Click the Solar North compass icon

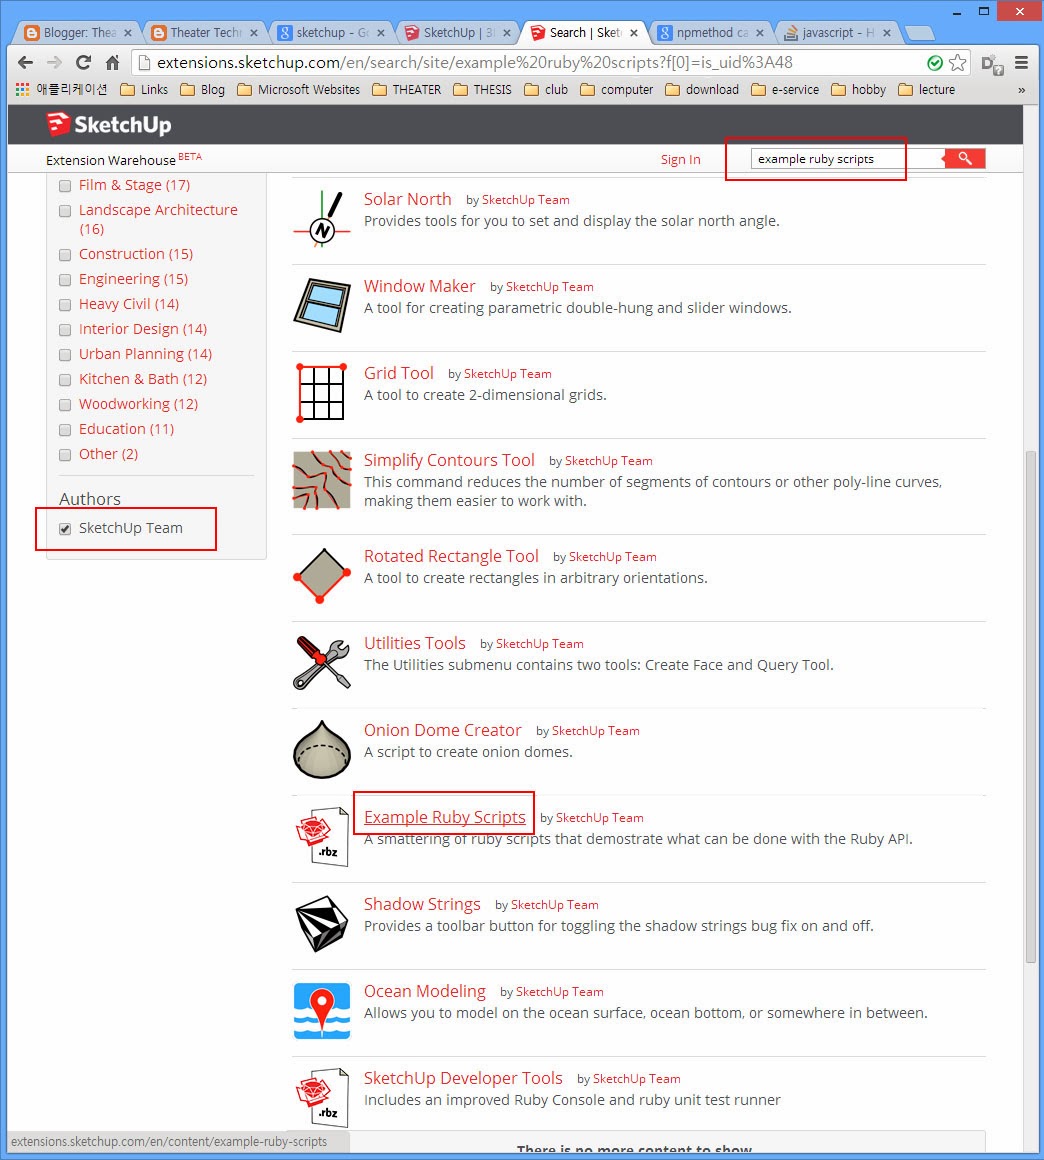pyautogui.click(x=322, y=219)
